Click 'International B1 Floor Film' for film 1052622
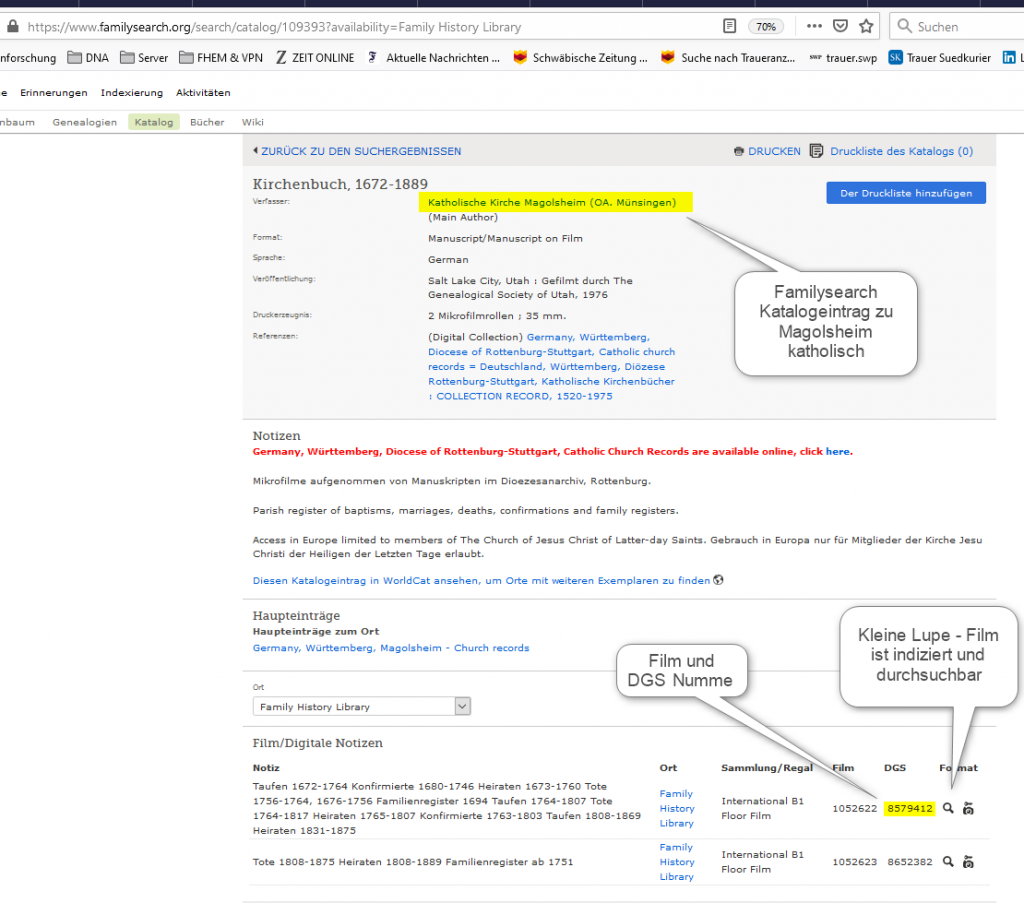The height and width of the screenshot is (903, 1024). 762,808
